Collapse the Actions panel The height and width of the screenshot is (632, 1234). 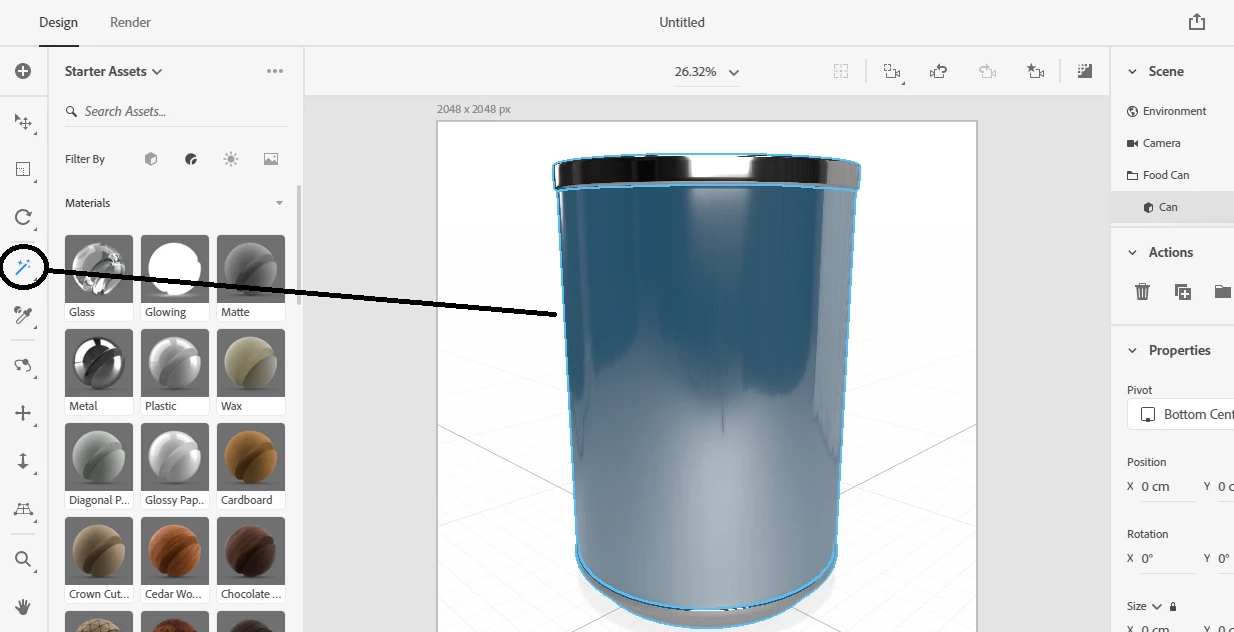click(1132, 252)
